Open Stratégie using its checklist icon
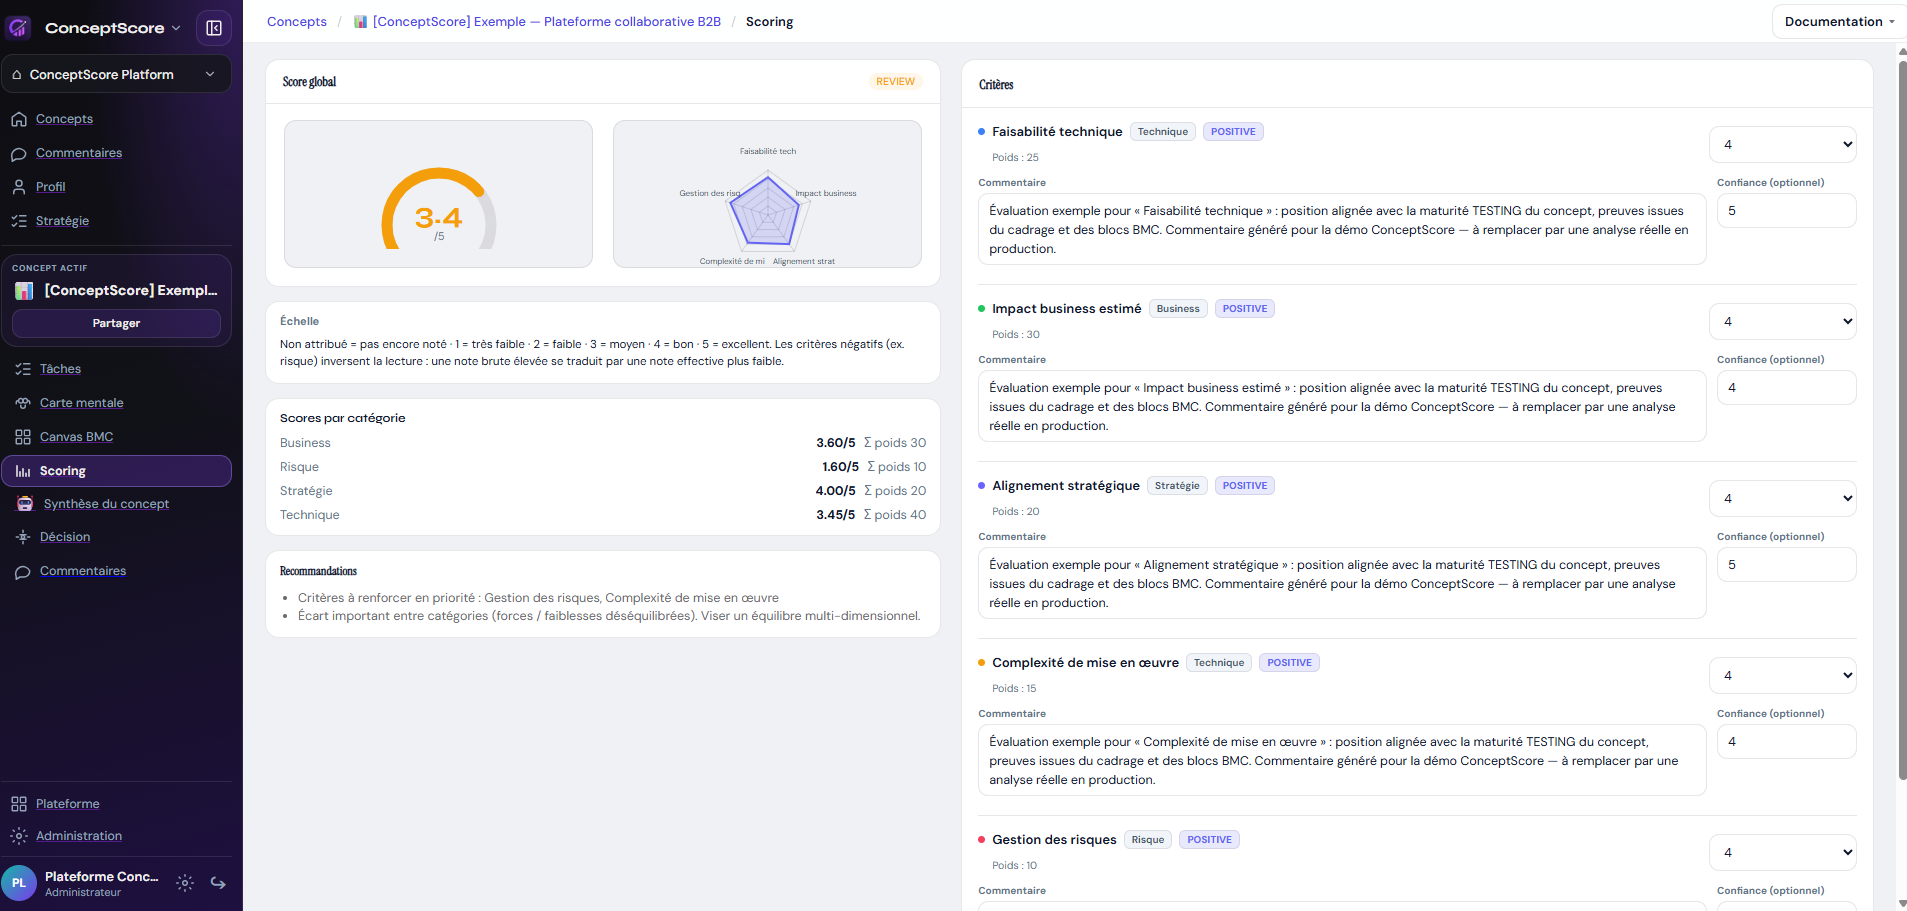The width and height of the screenshot is (1907, 911). coord(20,221)
